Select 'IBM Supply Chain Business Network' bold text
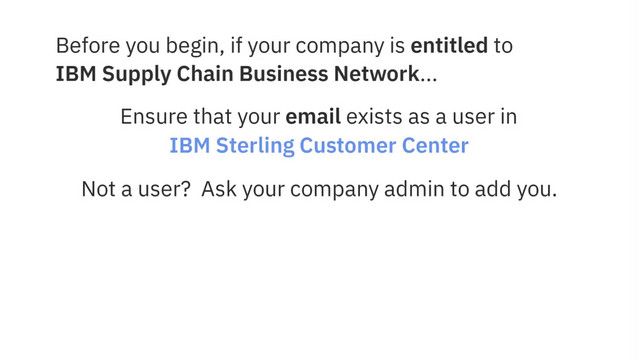640x360 pixels. pyautogui.click(x=238, y=74)
